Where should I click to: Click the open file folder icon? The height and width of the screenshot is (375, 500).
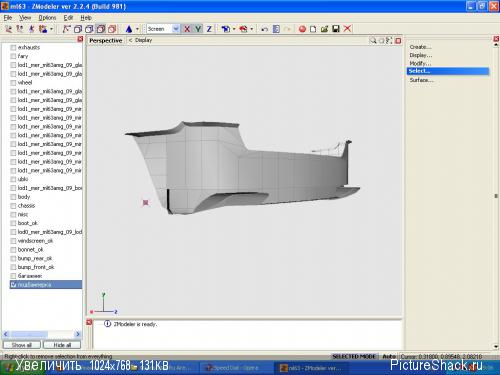(324, 29)
